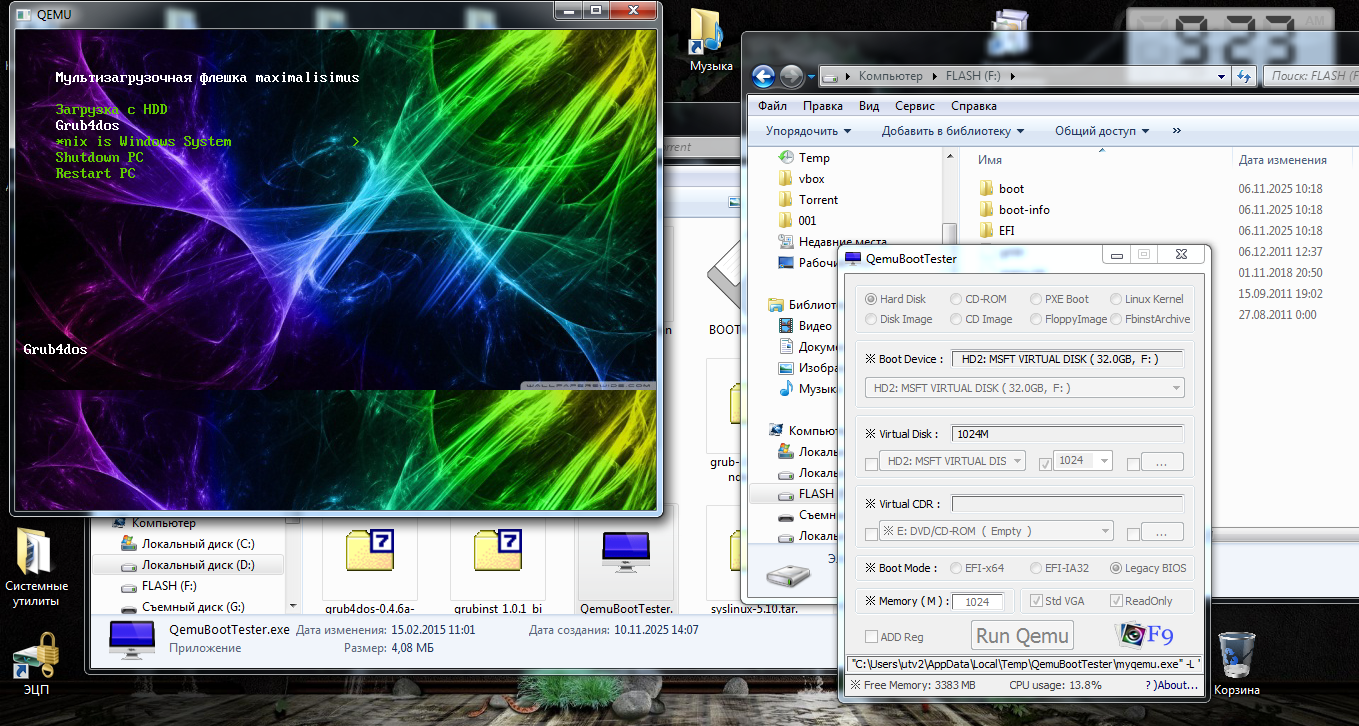Select the Legacy BIOS boot mode
This screenshot has height=726, width=1359.
[1116, 568]
